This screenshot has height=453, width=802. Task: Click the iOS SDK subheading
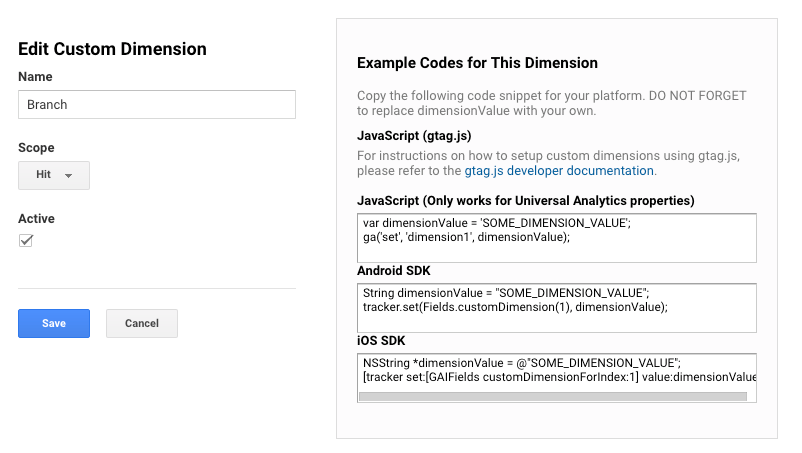[x=380, y=342]
